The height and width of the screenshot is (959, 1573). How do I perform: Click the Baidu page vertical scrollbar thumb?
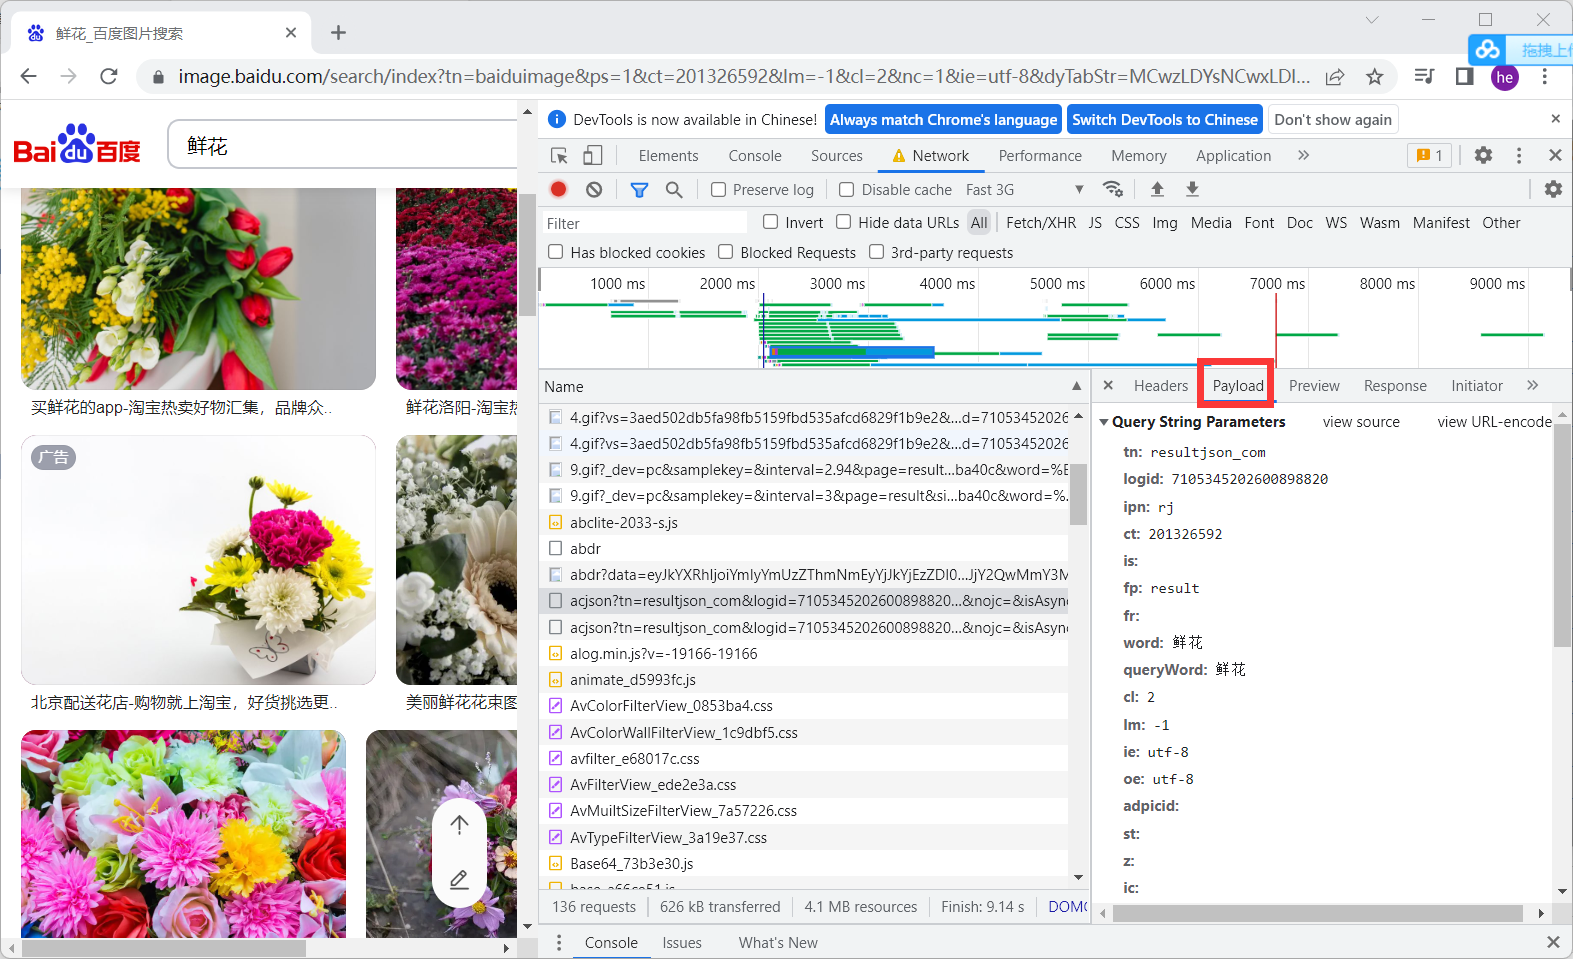[x=527, y=255]
